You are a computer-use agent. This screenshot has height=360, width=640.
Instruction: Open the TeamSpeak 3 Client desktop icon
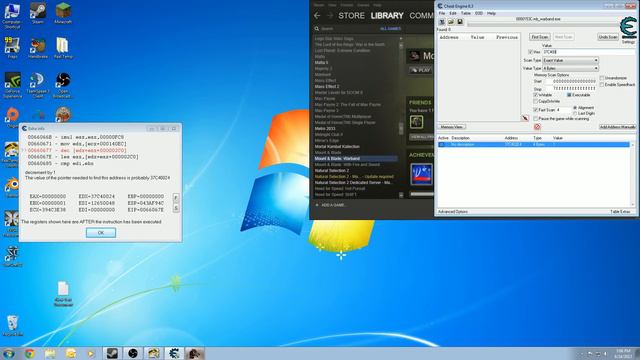point(38,85)
